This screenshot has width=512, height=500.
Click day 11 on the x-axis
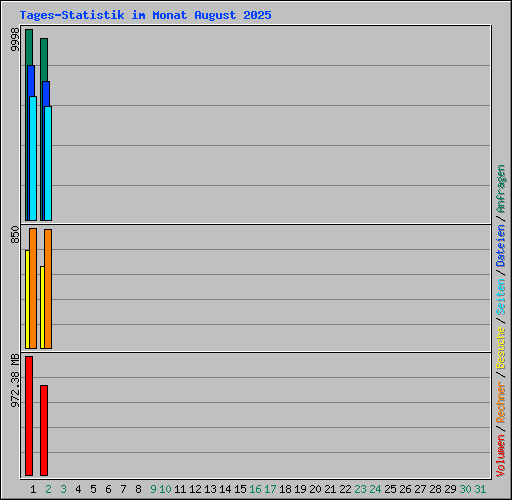coord(180,489)
